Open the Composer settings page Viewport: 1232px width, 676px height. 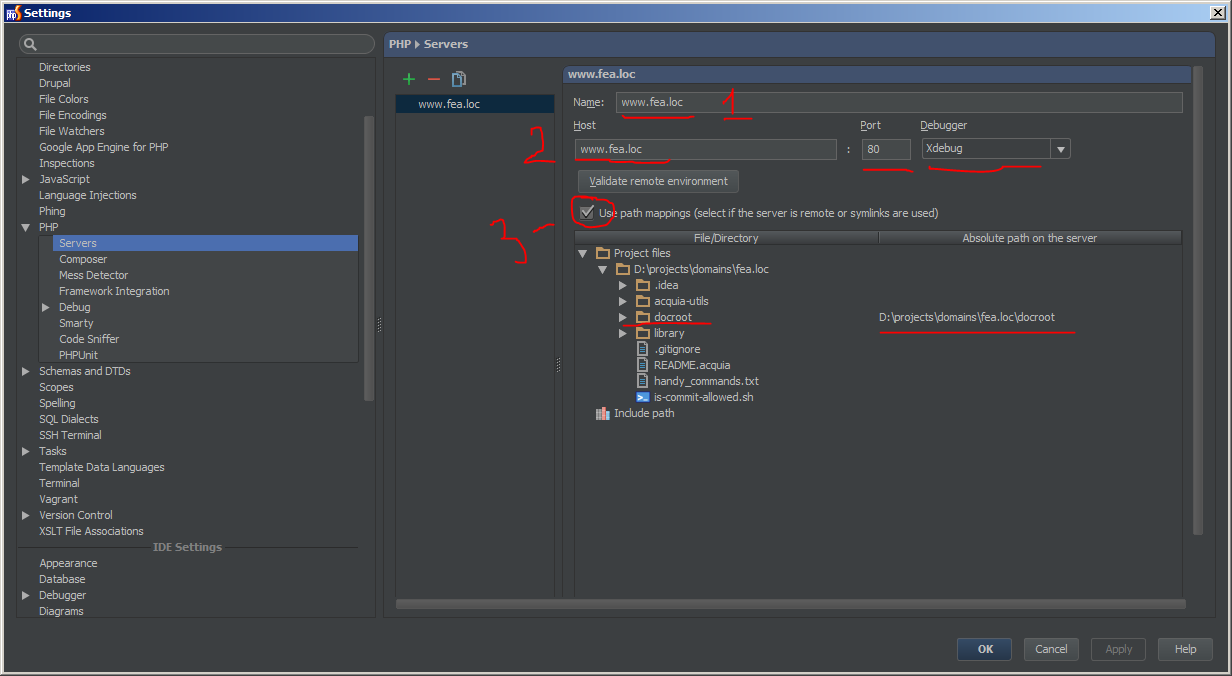coord(83,259)
